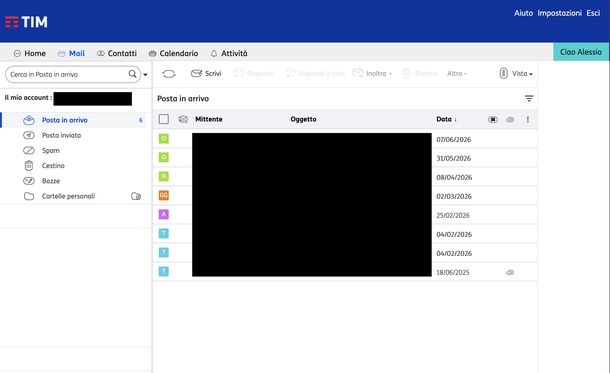This screenshot has width=610, height=373.
Task: Tick the select-all messages checkbox
Action: tap(164, 119)
